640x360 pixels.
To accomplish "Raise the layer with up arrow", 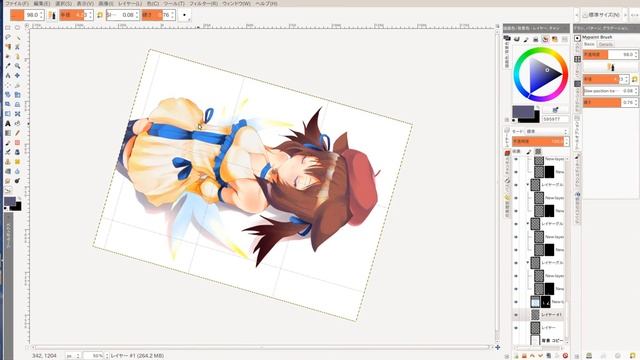I will (532, 356).
